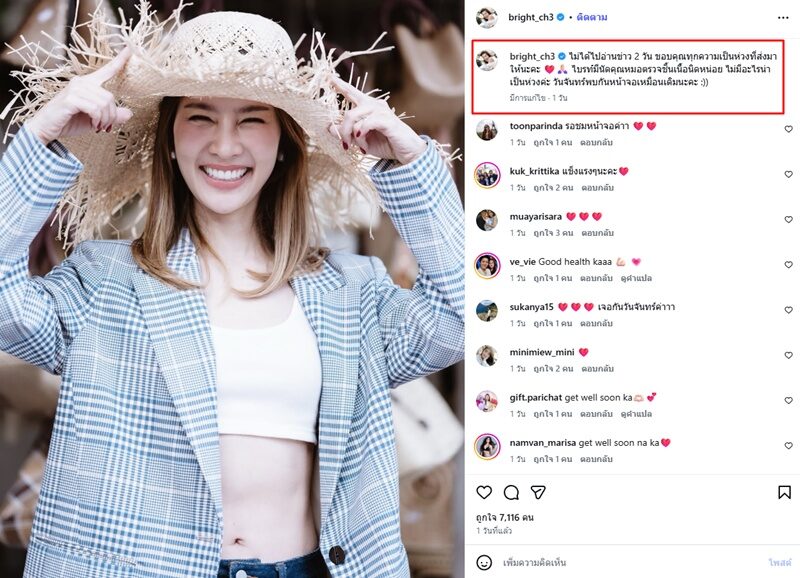Open minimiew_mini username link
The width and height of the screenshot is (800, 578).
pos(541,352)
